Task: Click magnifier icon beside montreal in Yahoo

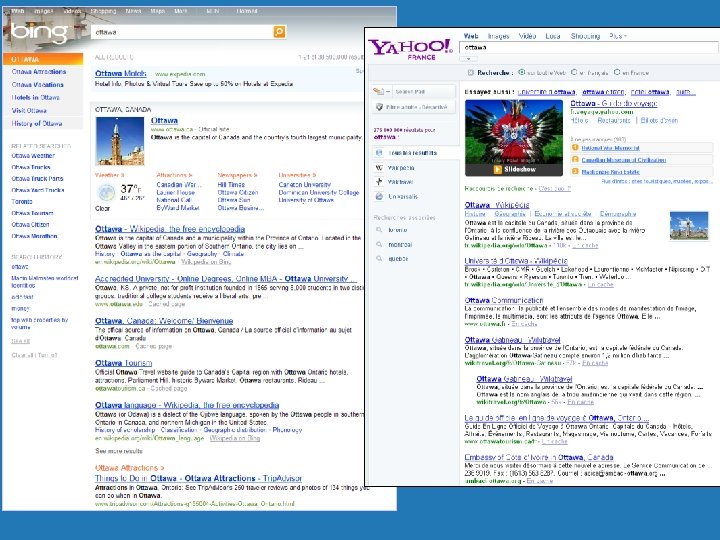Action: pyautogui.click(x=379, y=244)
